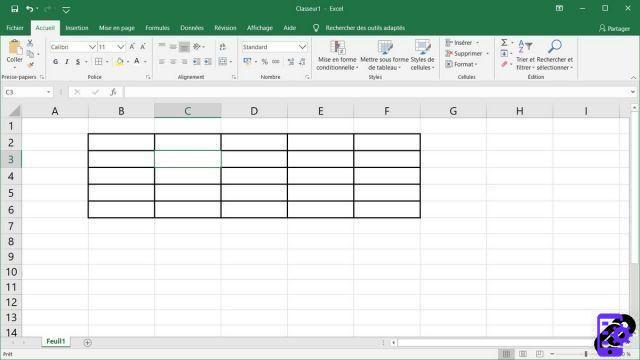Viewport: 640px width, 360px height.
Task: Center text horizontally
Action: point(173,62)
